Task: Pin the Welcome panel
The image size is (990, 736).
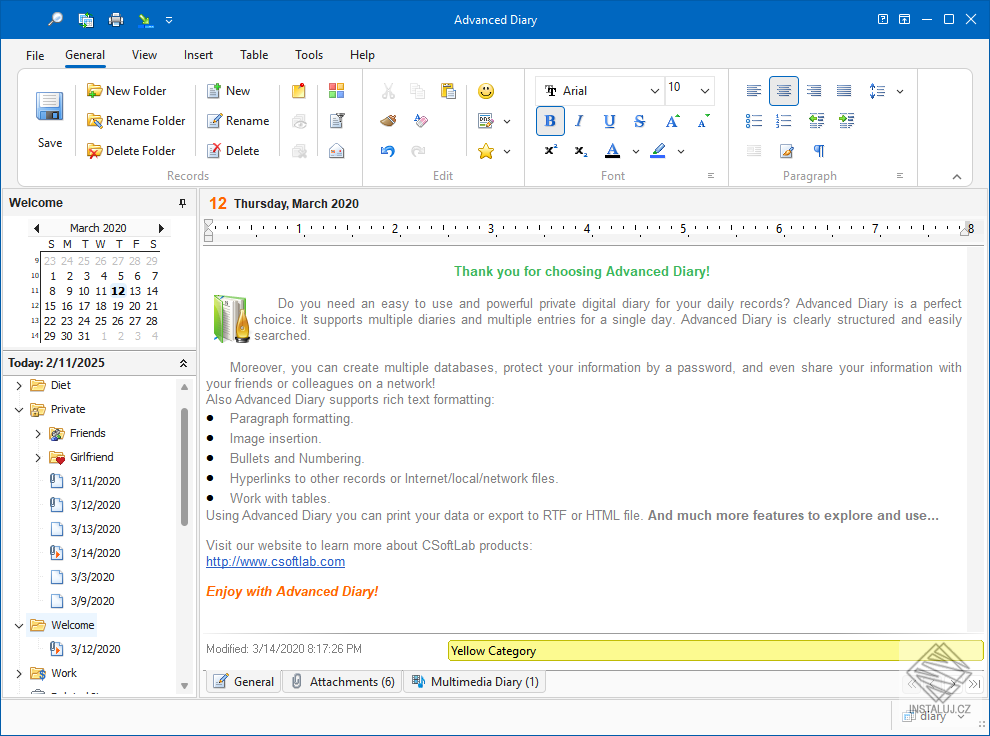Action: [182, 203]
